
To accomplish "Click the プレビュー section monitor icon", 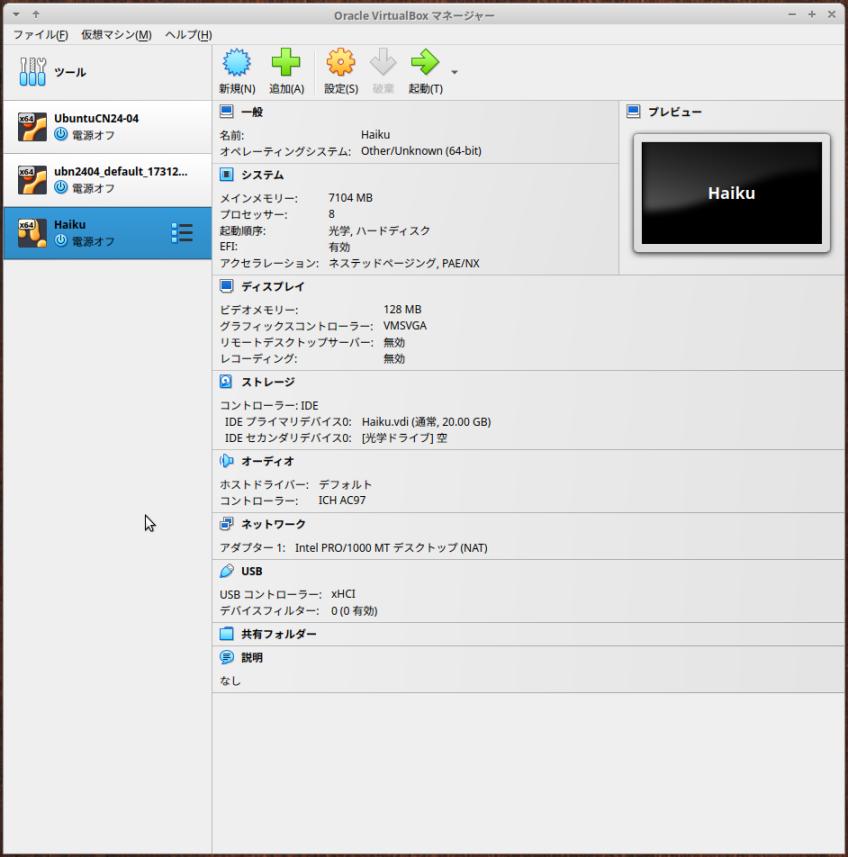I will click(633, 111).
